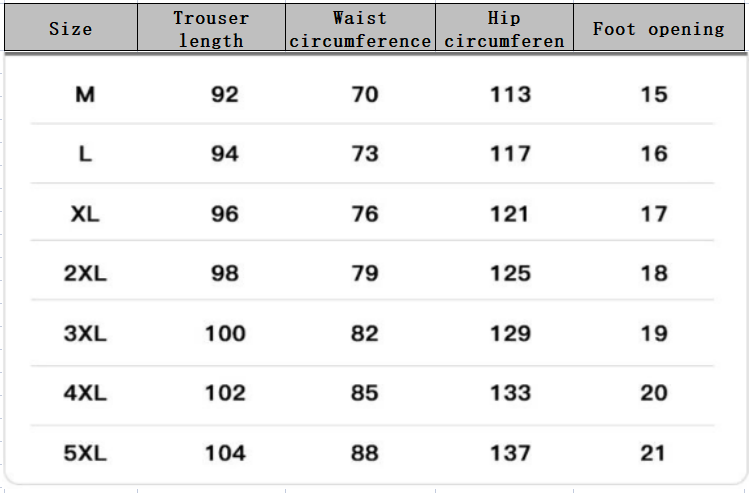Image resolution: width=749 pixels, height=493 pixels.
Task: Select the XL size row label
Action: [x=85, y=214]
